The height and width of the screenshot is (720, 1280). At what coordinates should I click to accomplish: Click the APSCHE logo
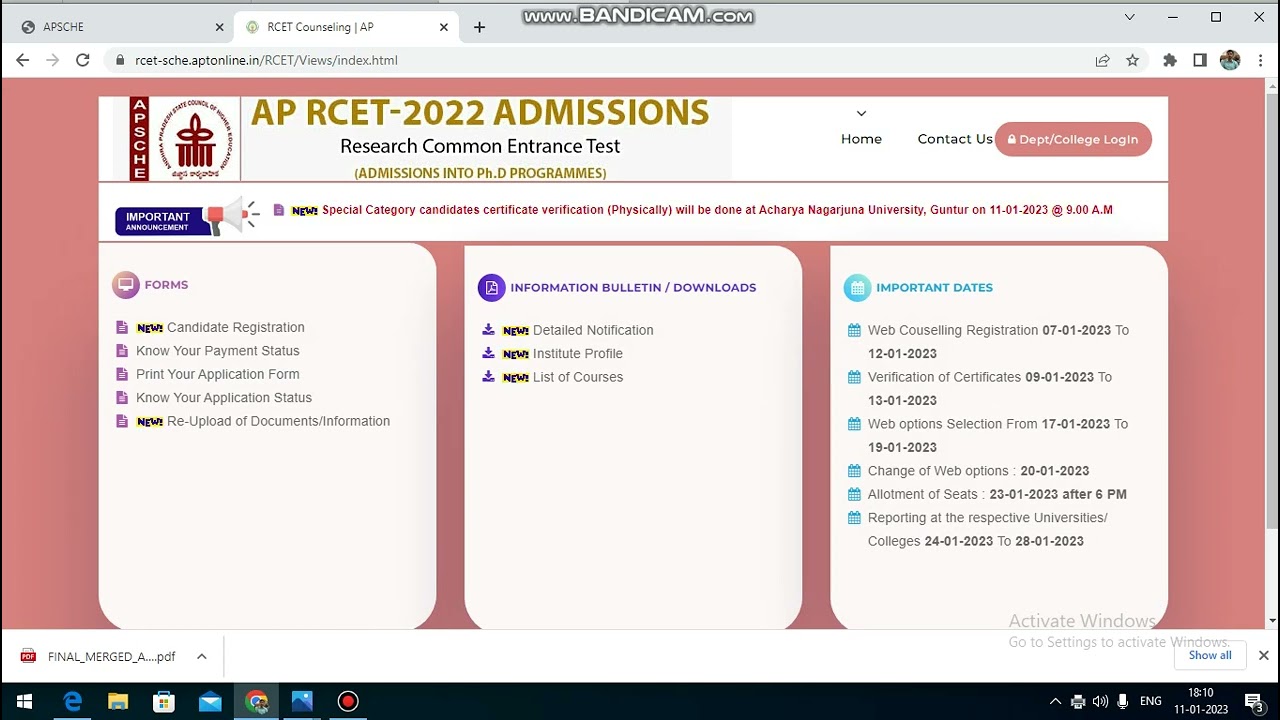pos(185,139)
